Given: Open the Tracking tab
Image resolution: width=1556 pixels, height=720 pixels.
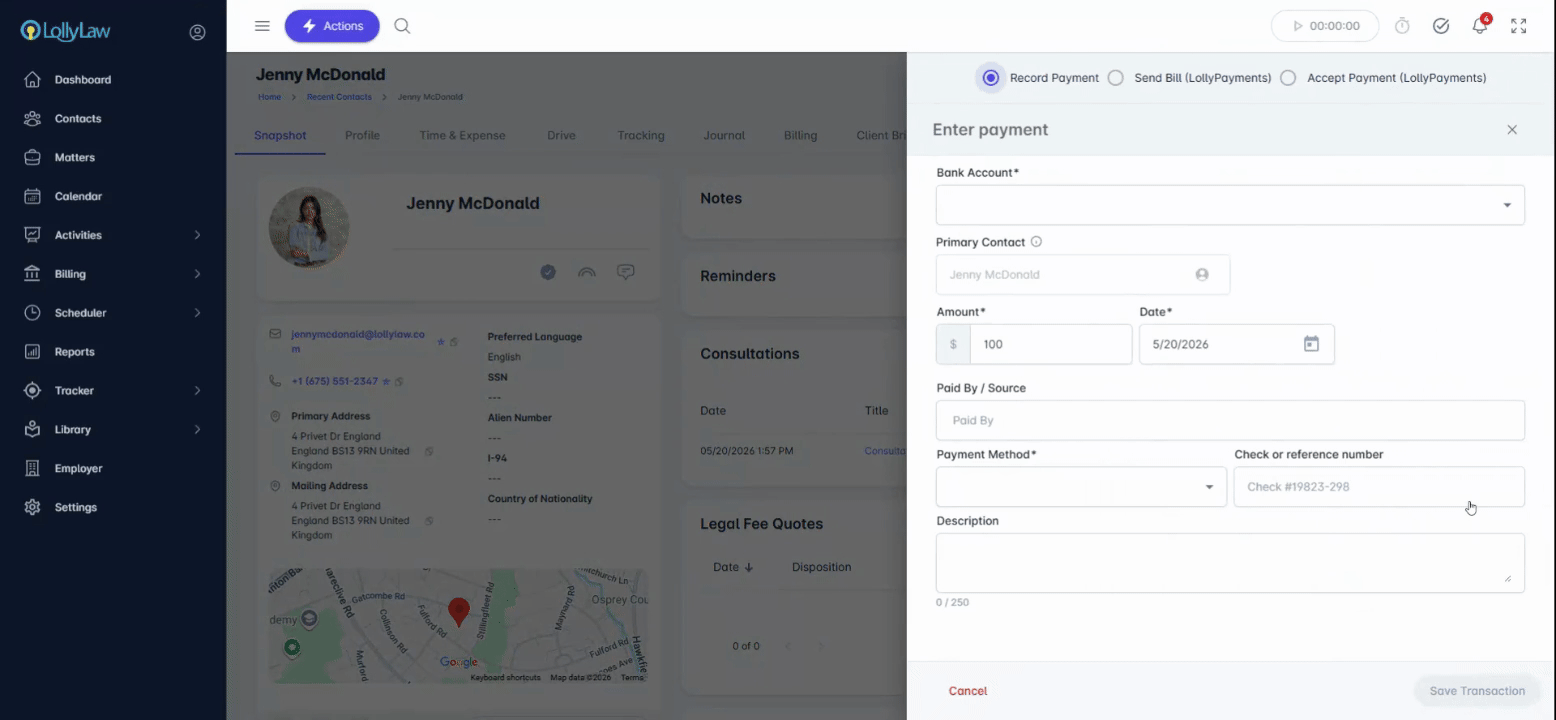Looking at the screenshot, I should [641, 135].
